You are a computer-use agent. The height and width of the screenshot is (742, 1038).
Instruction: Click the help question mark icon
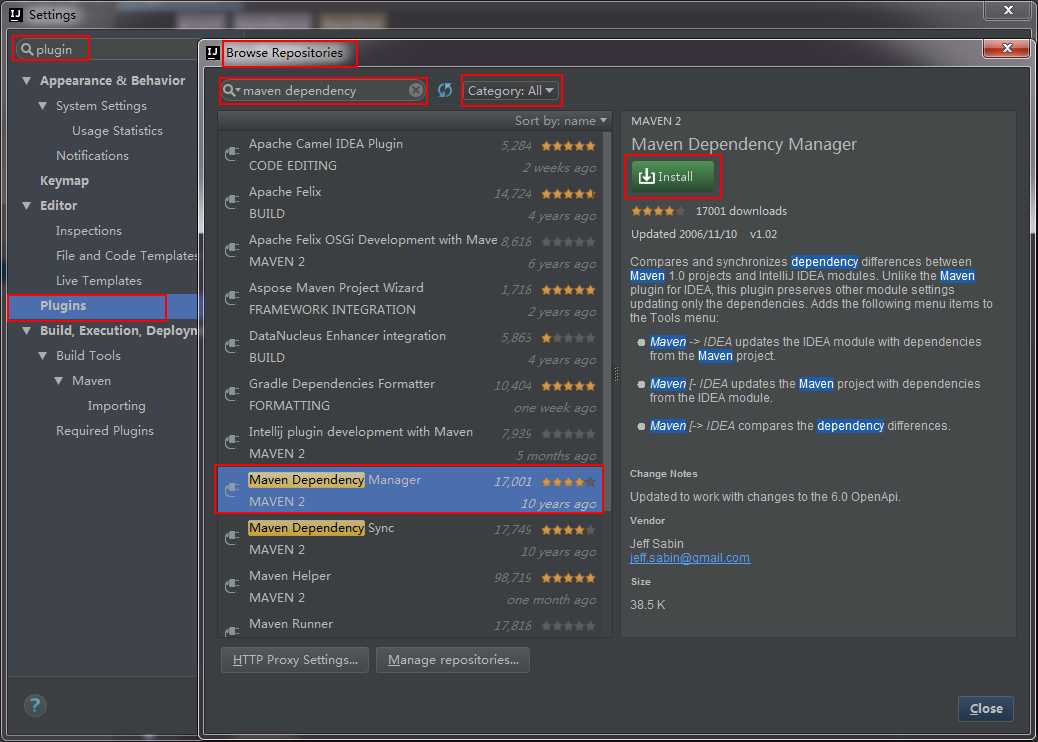click(35, 705)
